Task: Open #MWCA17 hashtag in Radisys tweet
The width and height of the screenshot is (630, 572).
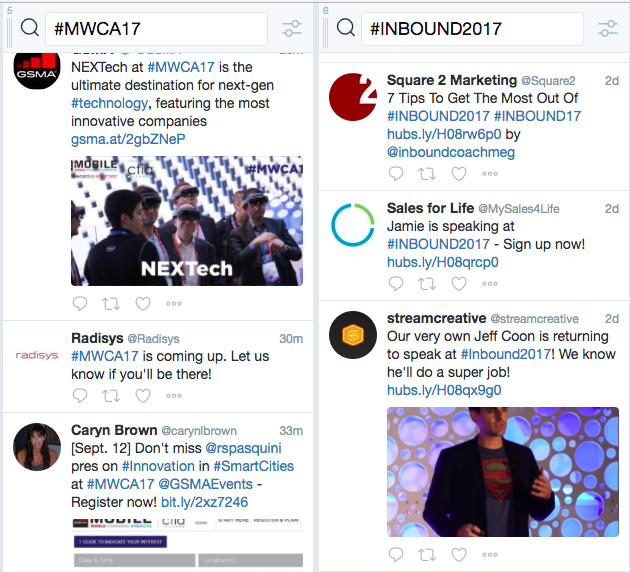Action: [104, 356]
